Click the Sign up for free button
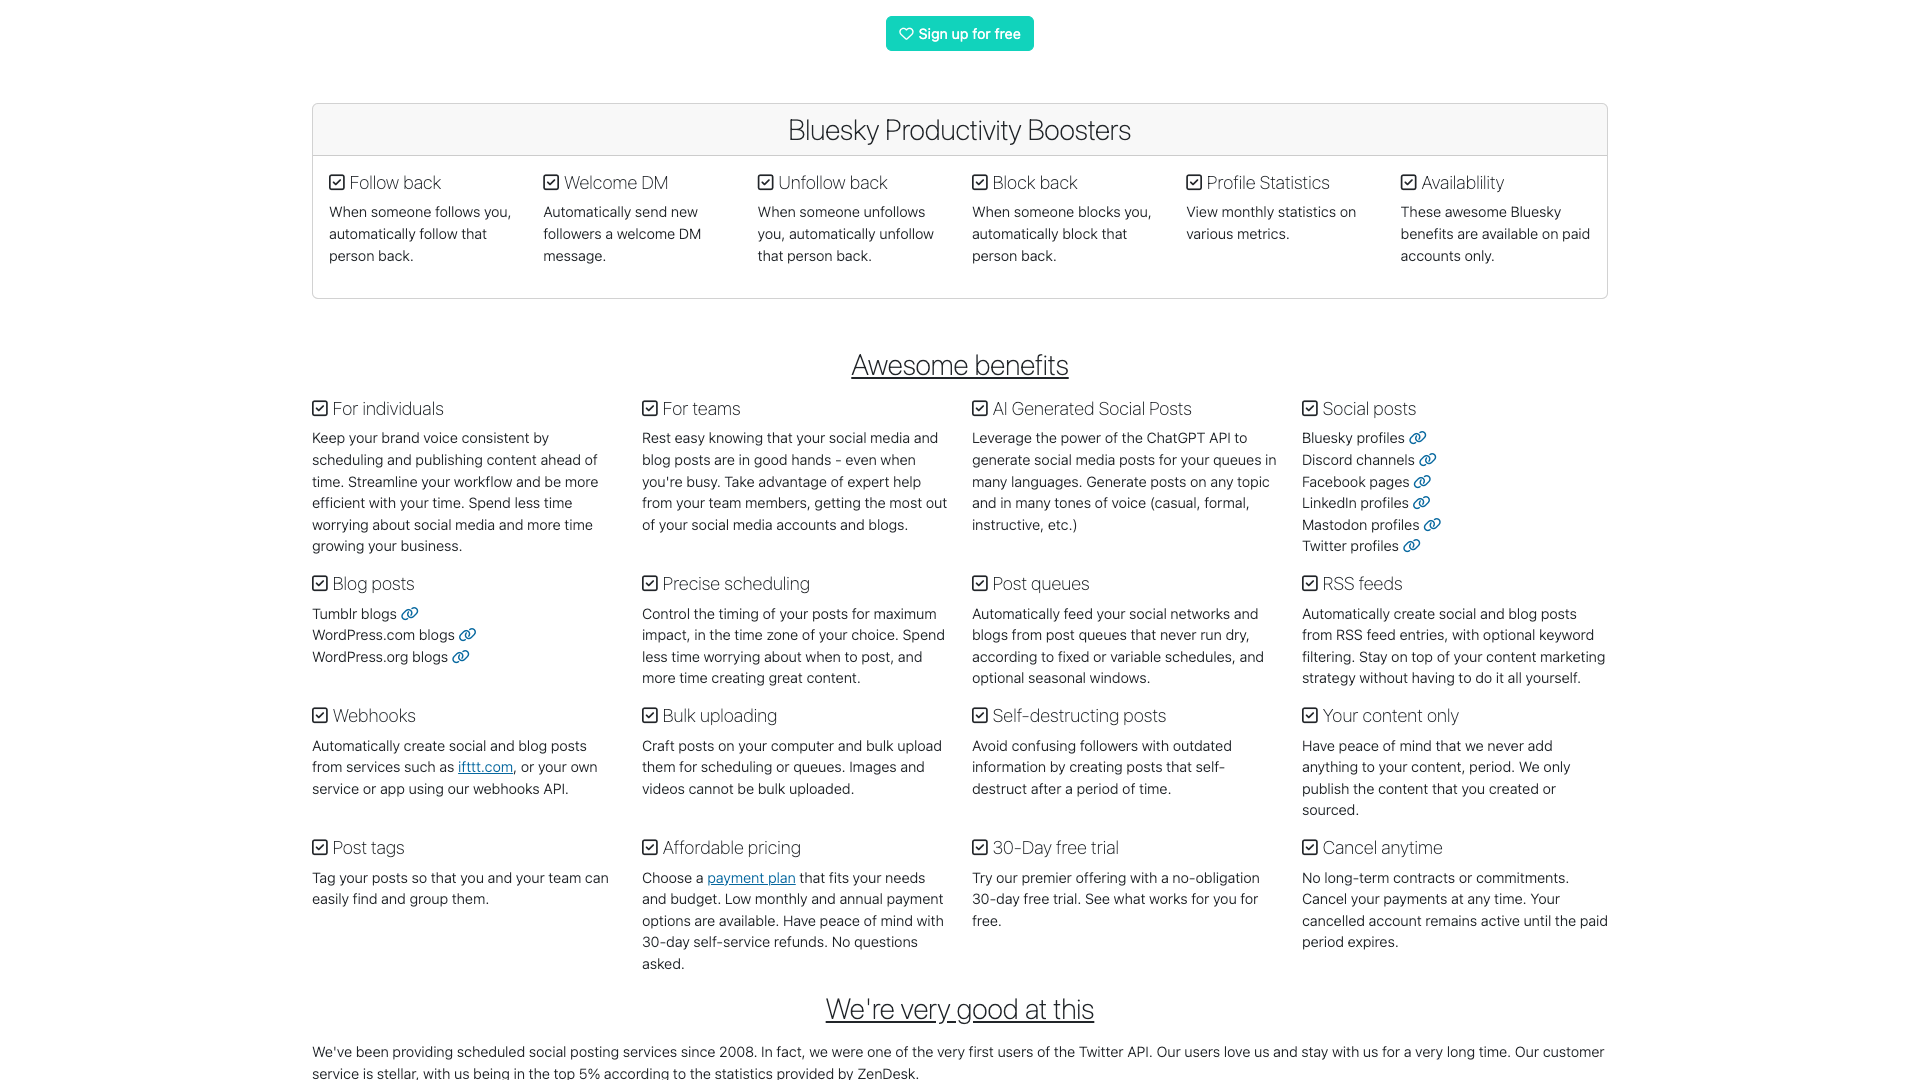Image resolution: width=1920 pixels, height=1080 pixels. tap(959, 33)
